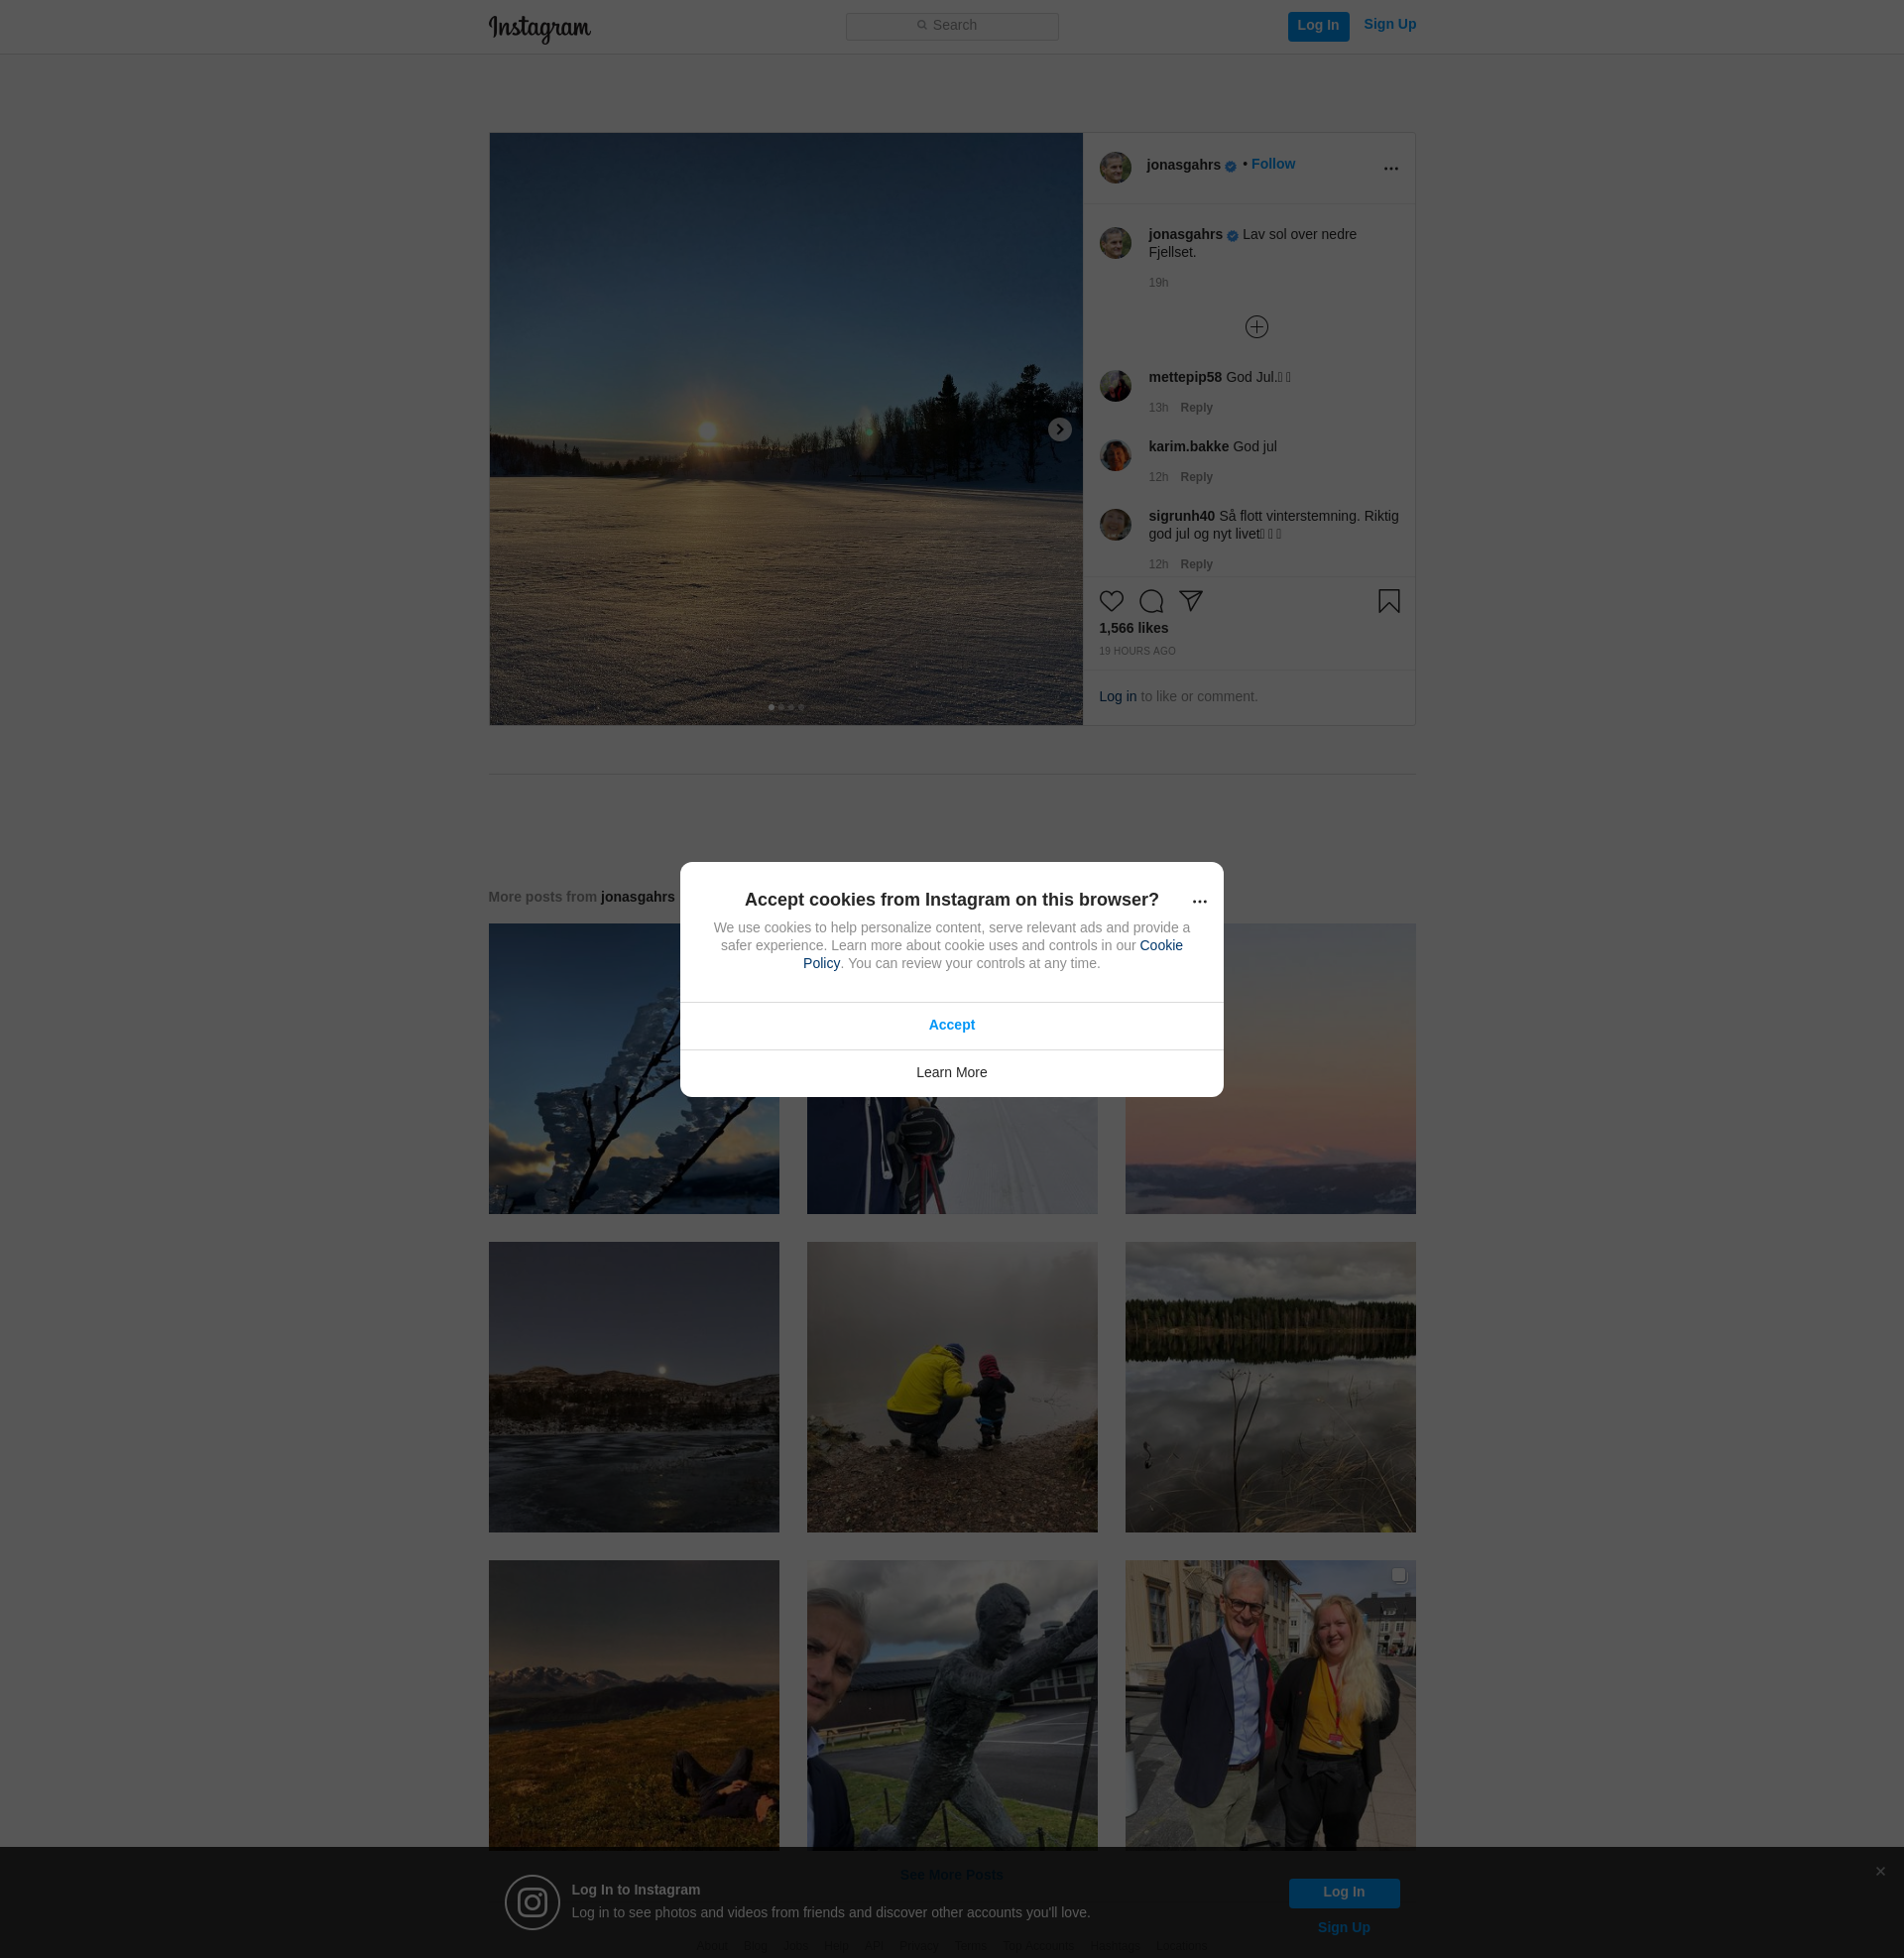The height and width of the screenshot is (1958, 1904).
Task: Reply to mettepip58's comment
Action: tap(1195, 408)
